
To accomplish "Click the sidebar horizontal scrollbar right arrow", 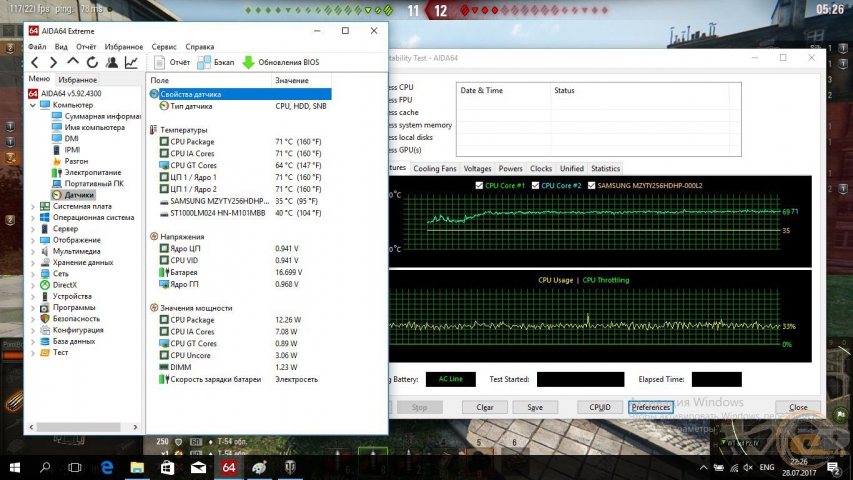I will coord(135,427).
